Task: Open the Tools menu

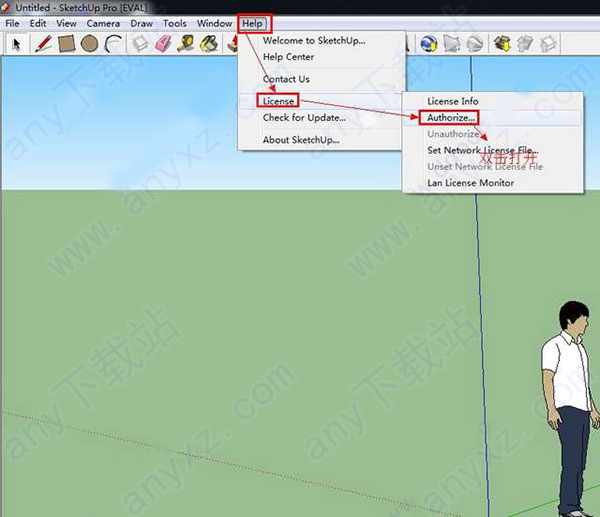Action: [174, 23]
